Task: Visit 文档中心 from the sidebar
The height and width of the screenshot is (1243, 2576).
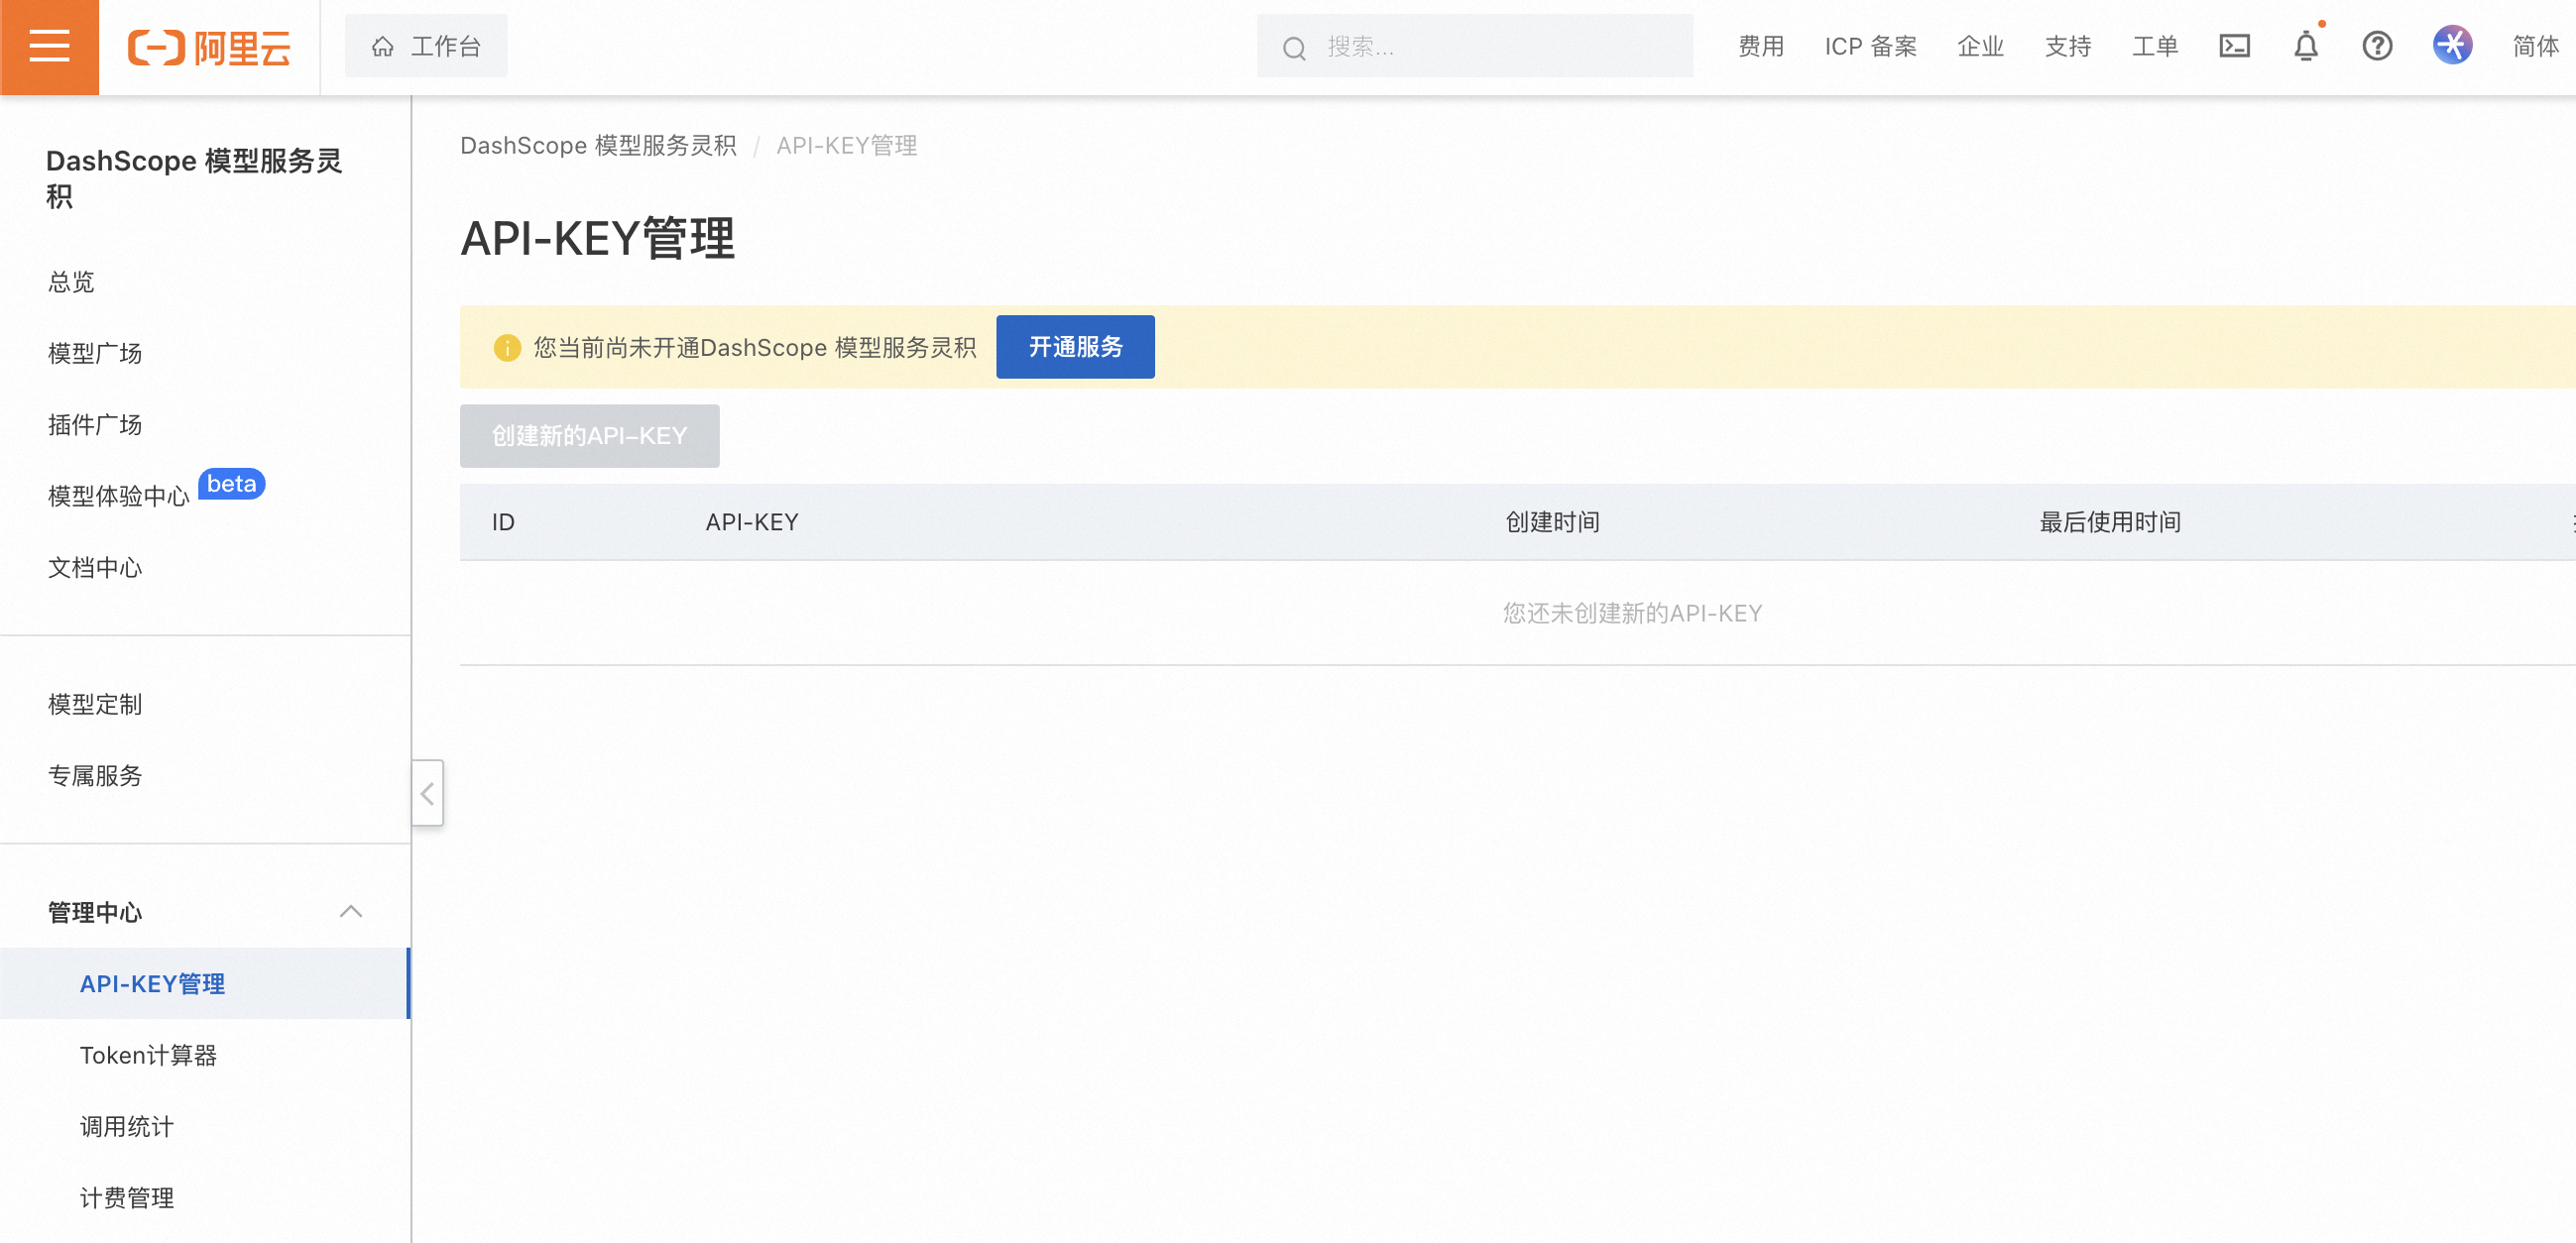Action: [95, 567]
